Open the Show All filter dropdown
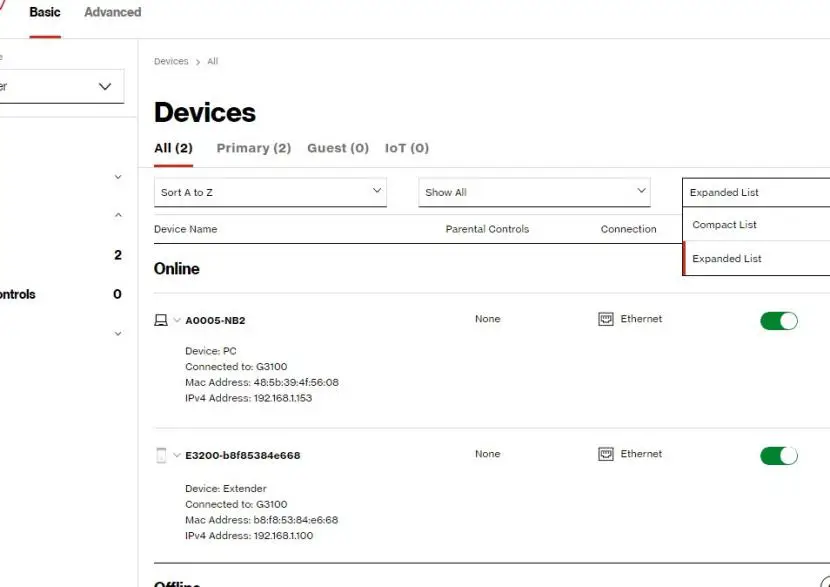This screenshot has height=587, width=830. coord(533,191)
